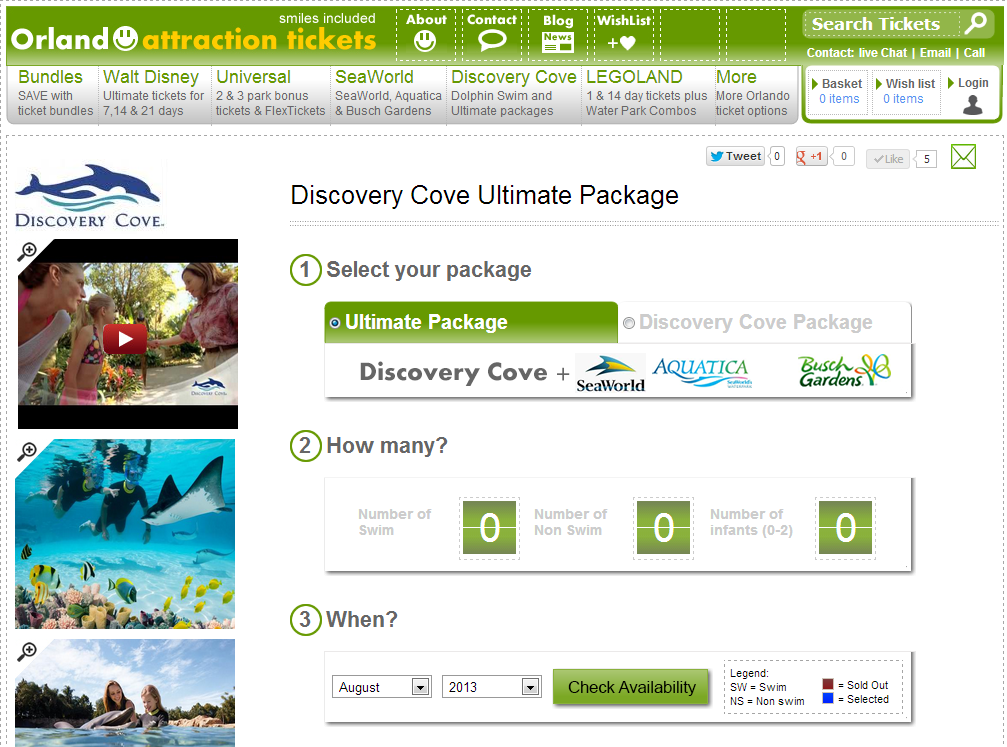Click the Email contact link
The image size is (1007, 747).
click(935, 53)
